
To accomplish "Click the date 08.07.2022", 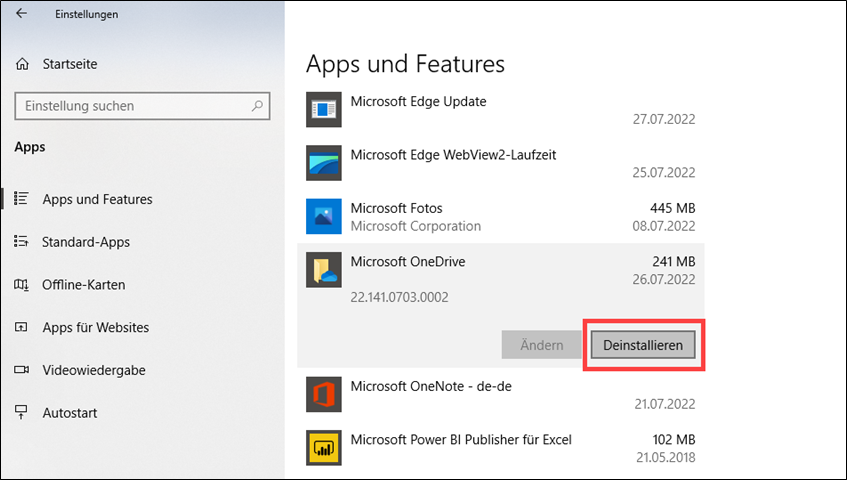I will point(664,226).
